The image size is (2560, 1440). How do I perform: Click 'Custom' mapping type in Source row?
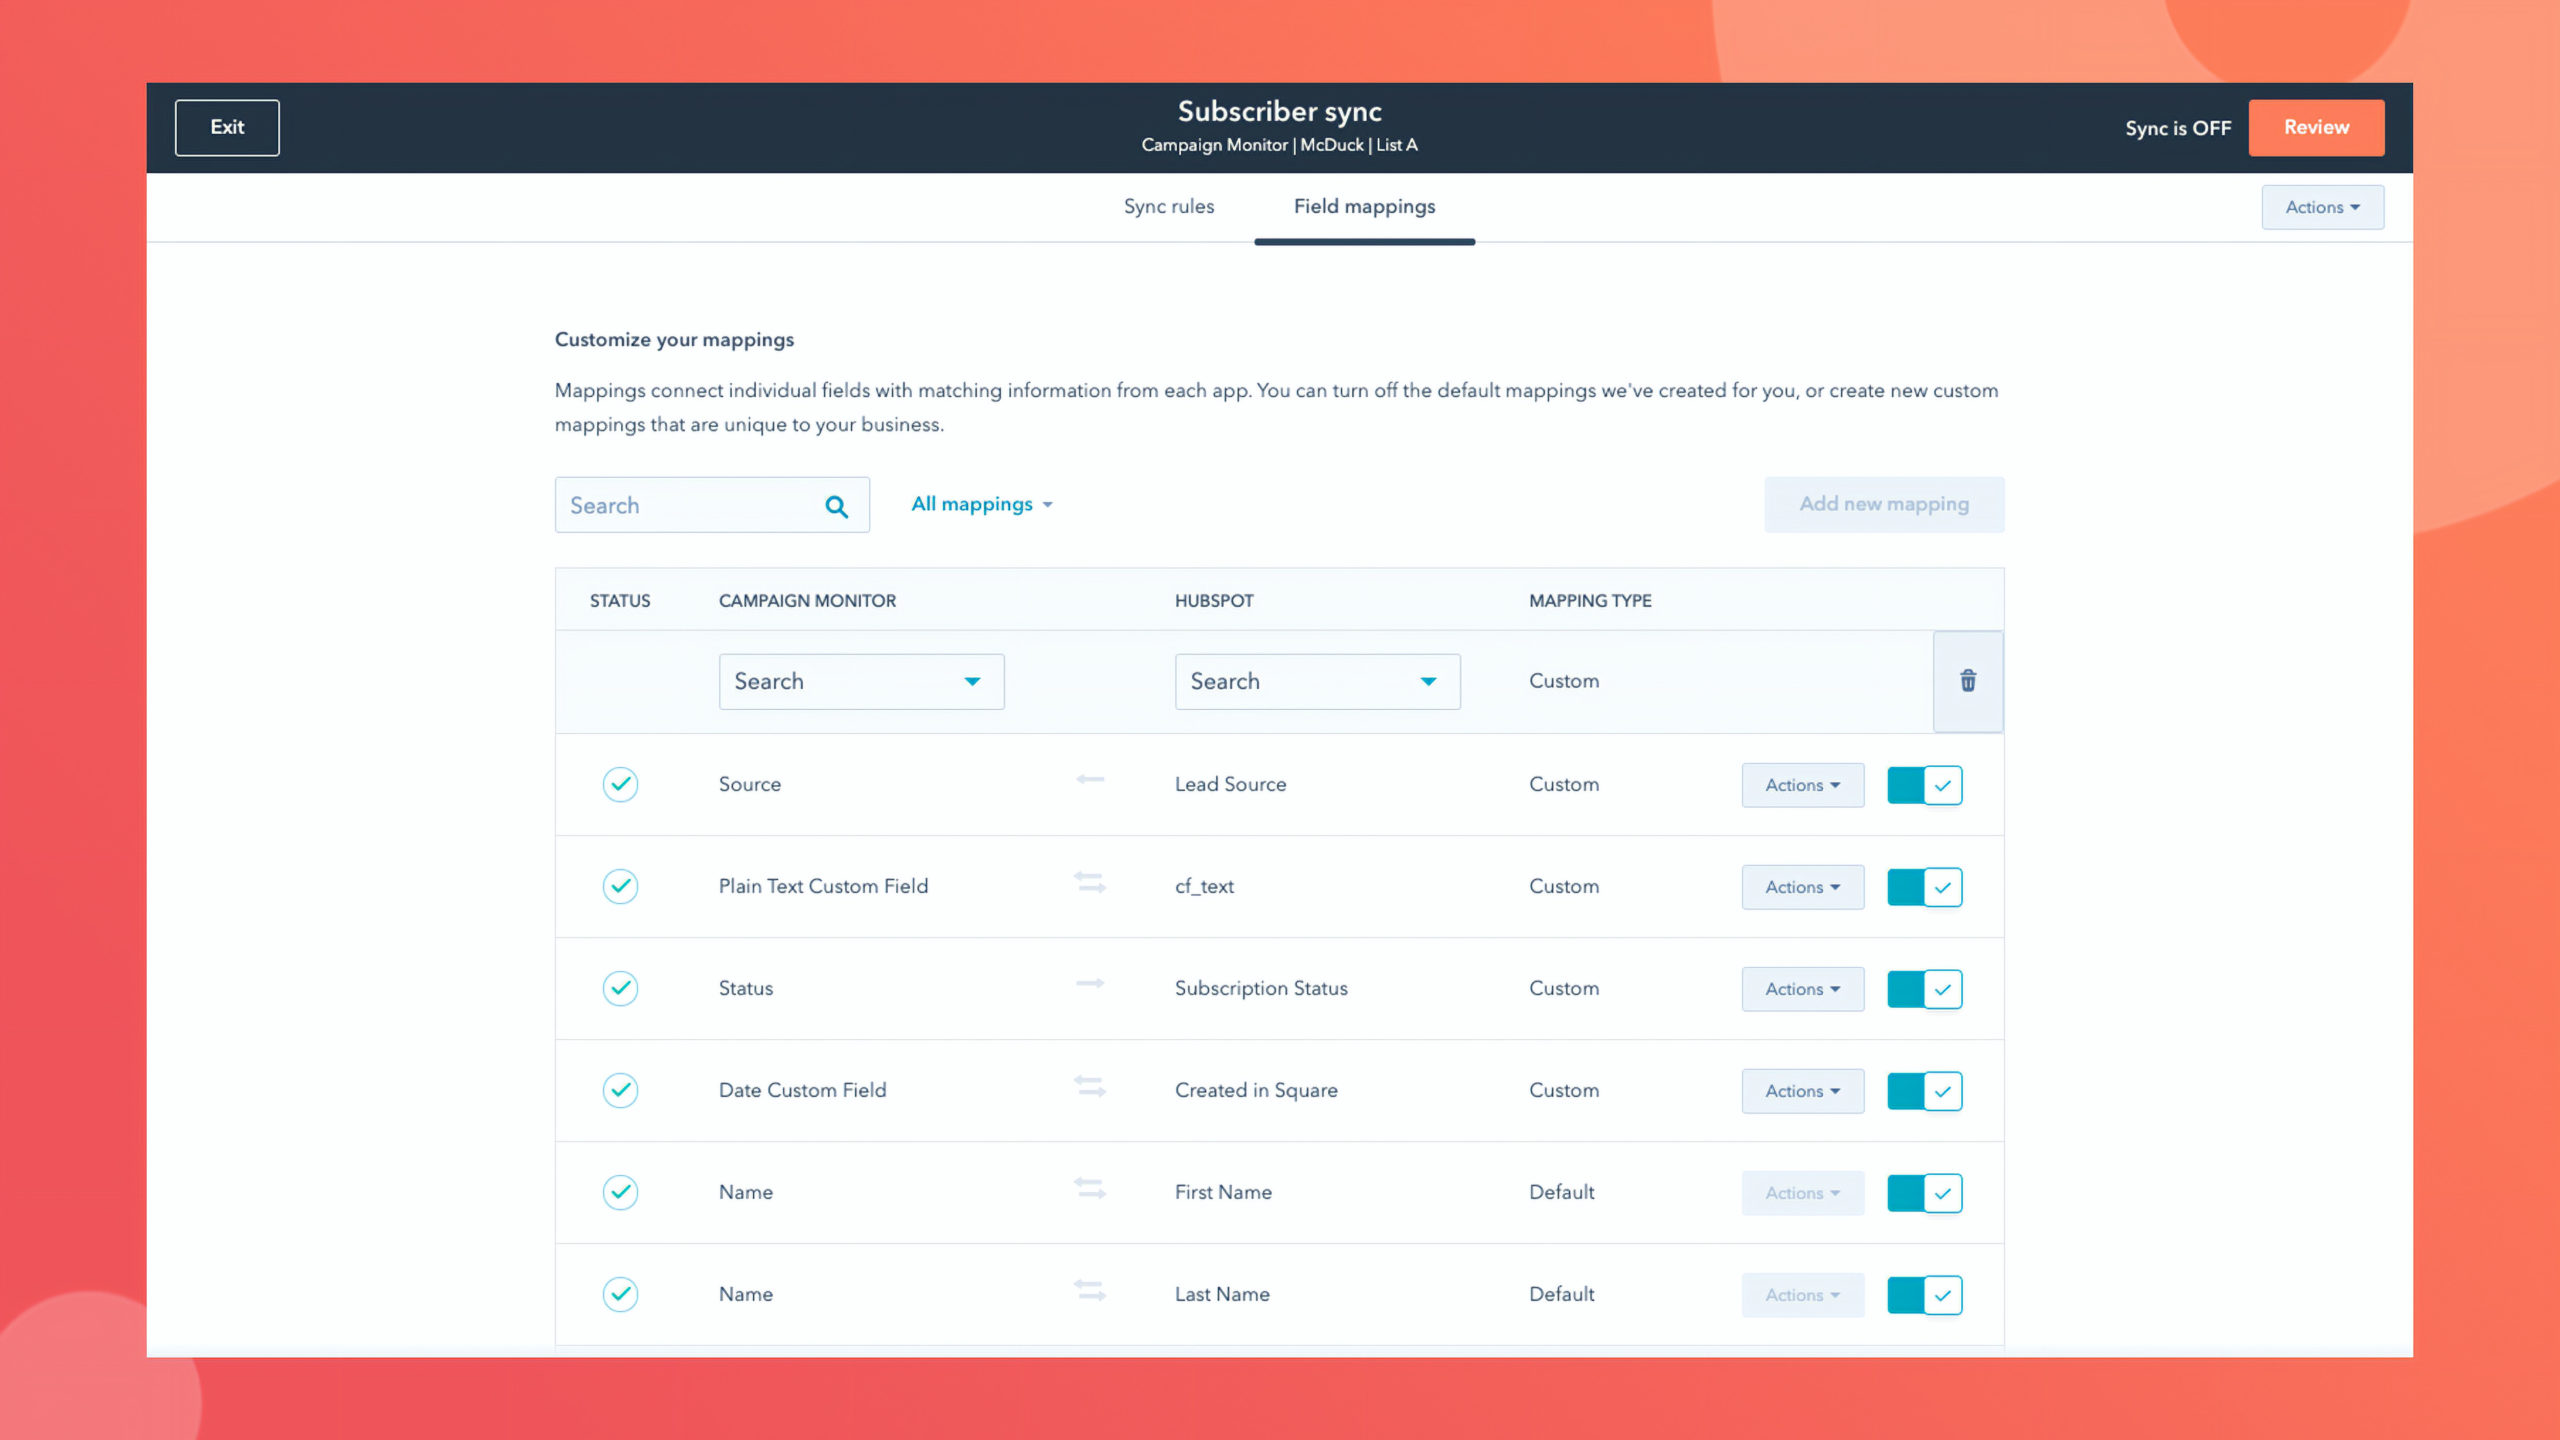pyautogui.click(x=1564, y=785)
